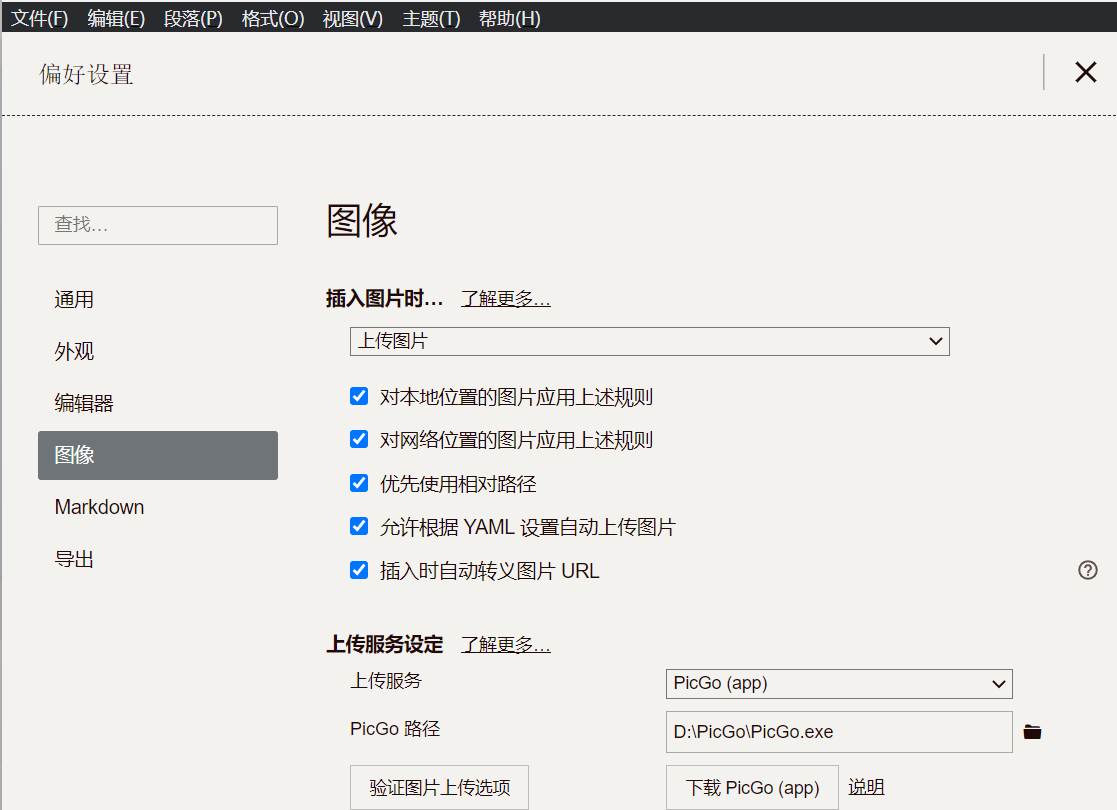The image size is (1117, 810).
Task: Click the folder icon beside PicGo path
Action: point(1032,732)
